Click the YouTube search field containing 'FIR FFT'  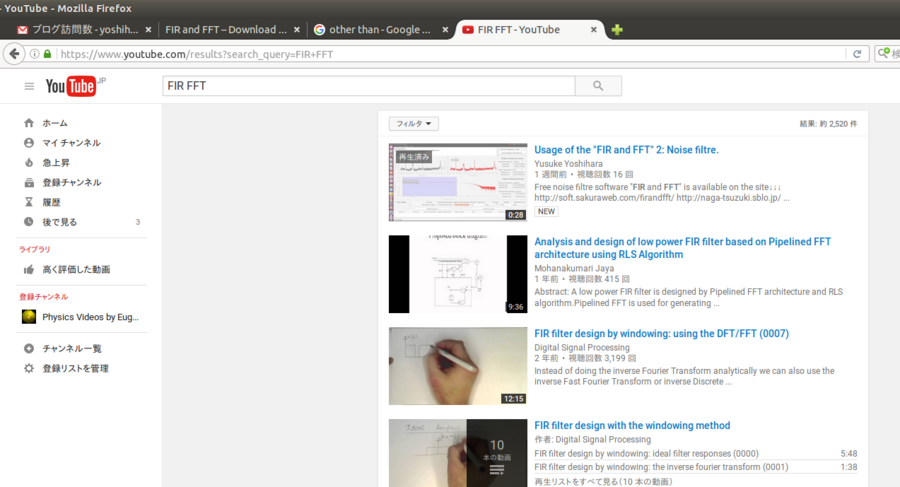click(x=370, y=86)
